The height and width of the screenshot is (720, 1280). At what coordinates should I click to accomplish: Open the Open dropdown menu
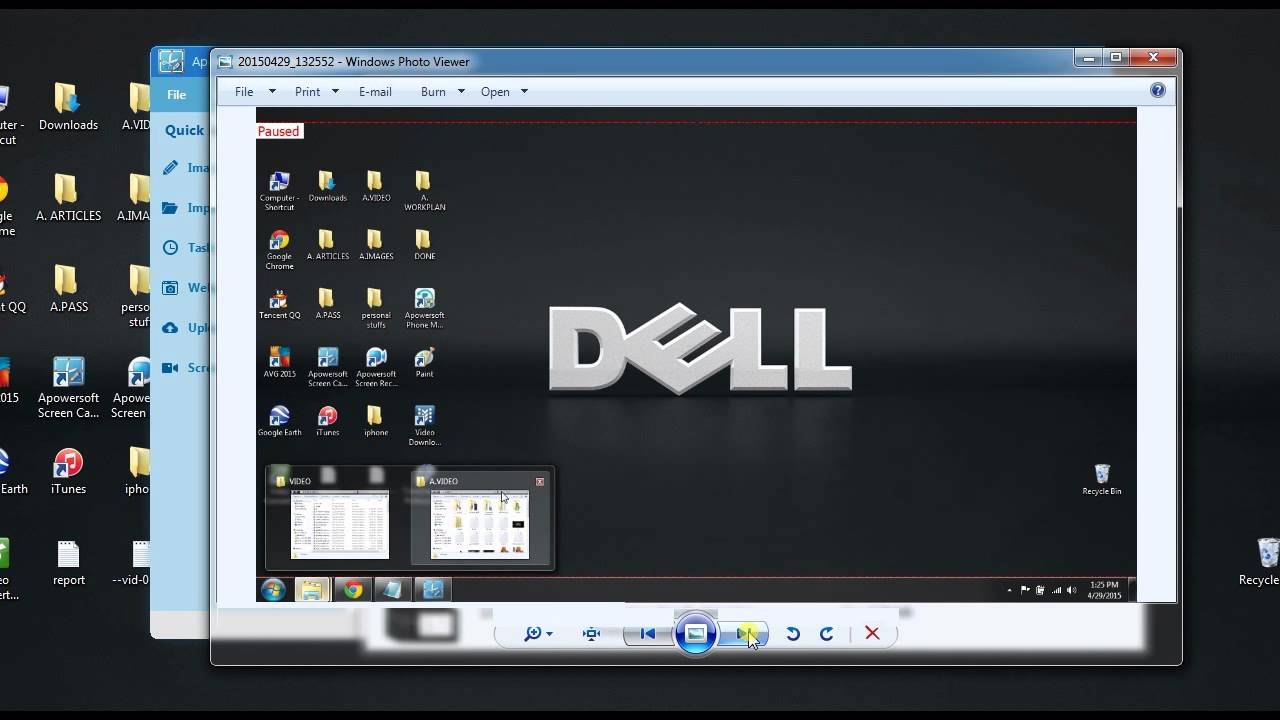[497, 91]
